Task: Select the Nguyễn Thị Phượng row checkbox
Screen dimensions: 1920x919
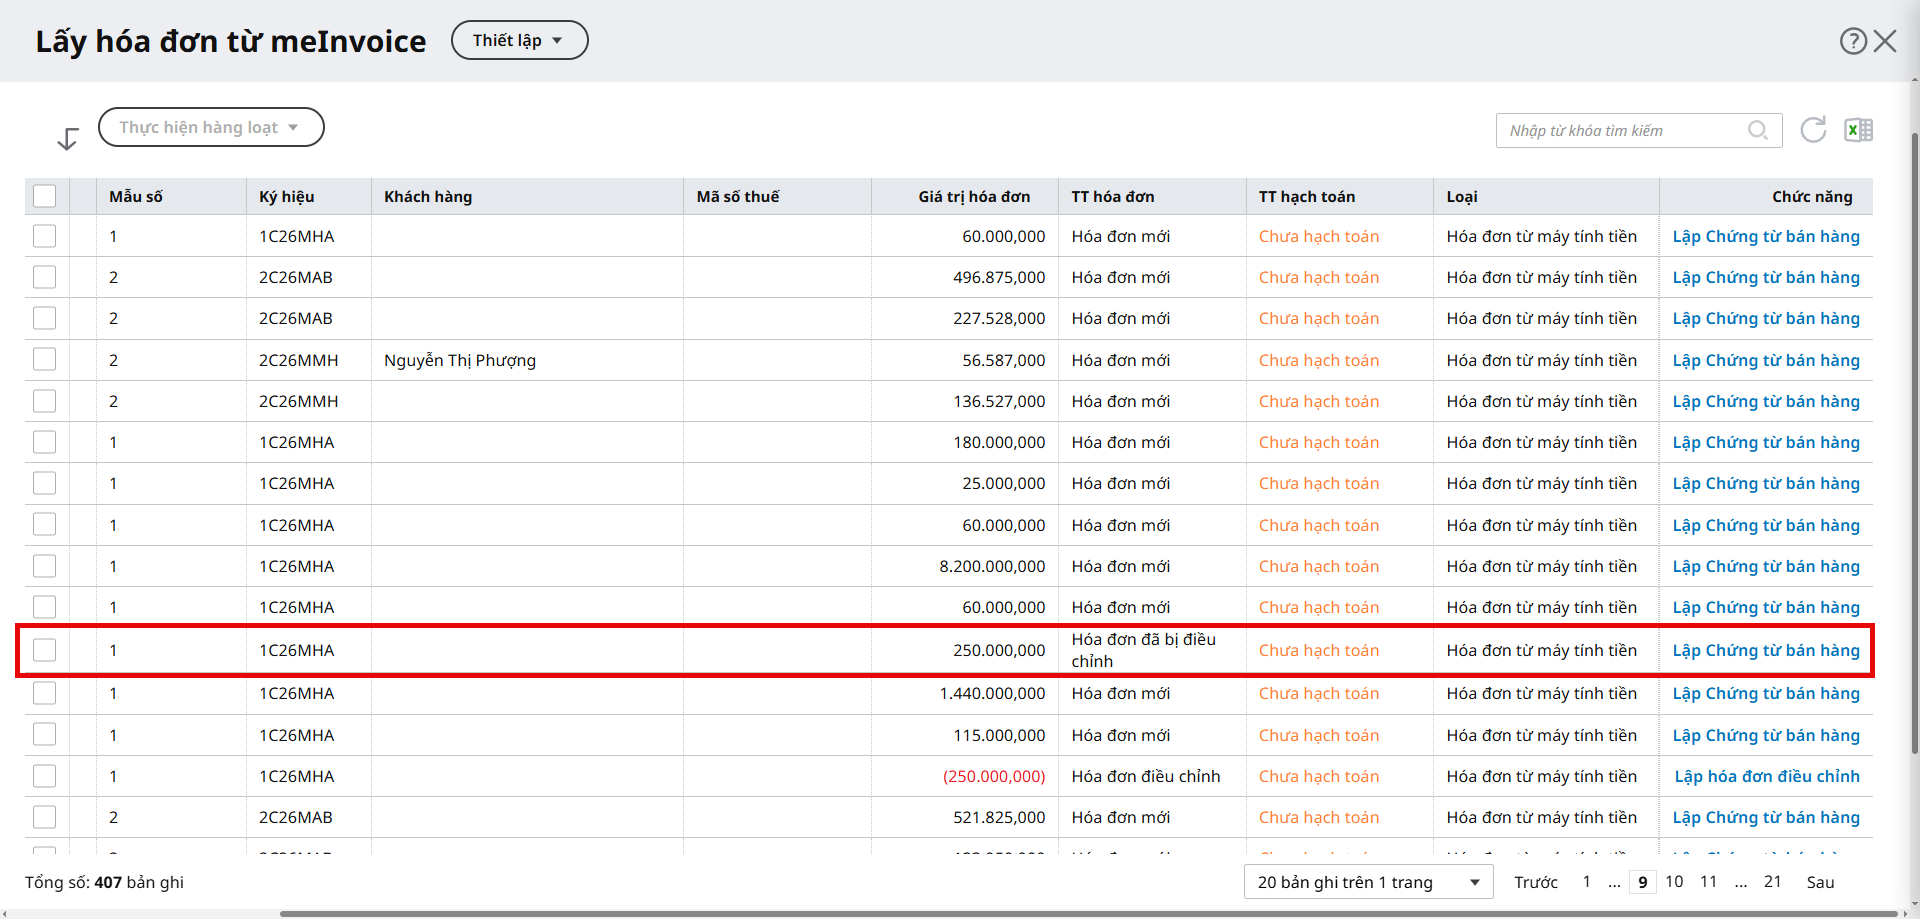Action: tap(45, 360)
